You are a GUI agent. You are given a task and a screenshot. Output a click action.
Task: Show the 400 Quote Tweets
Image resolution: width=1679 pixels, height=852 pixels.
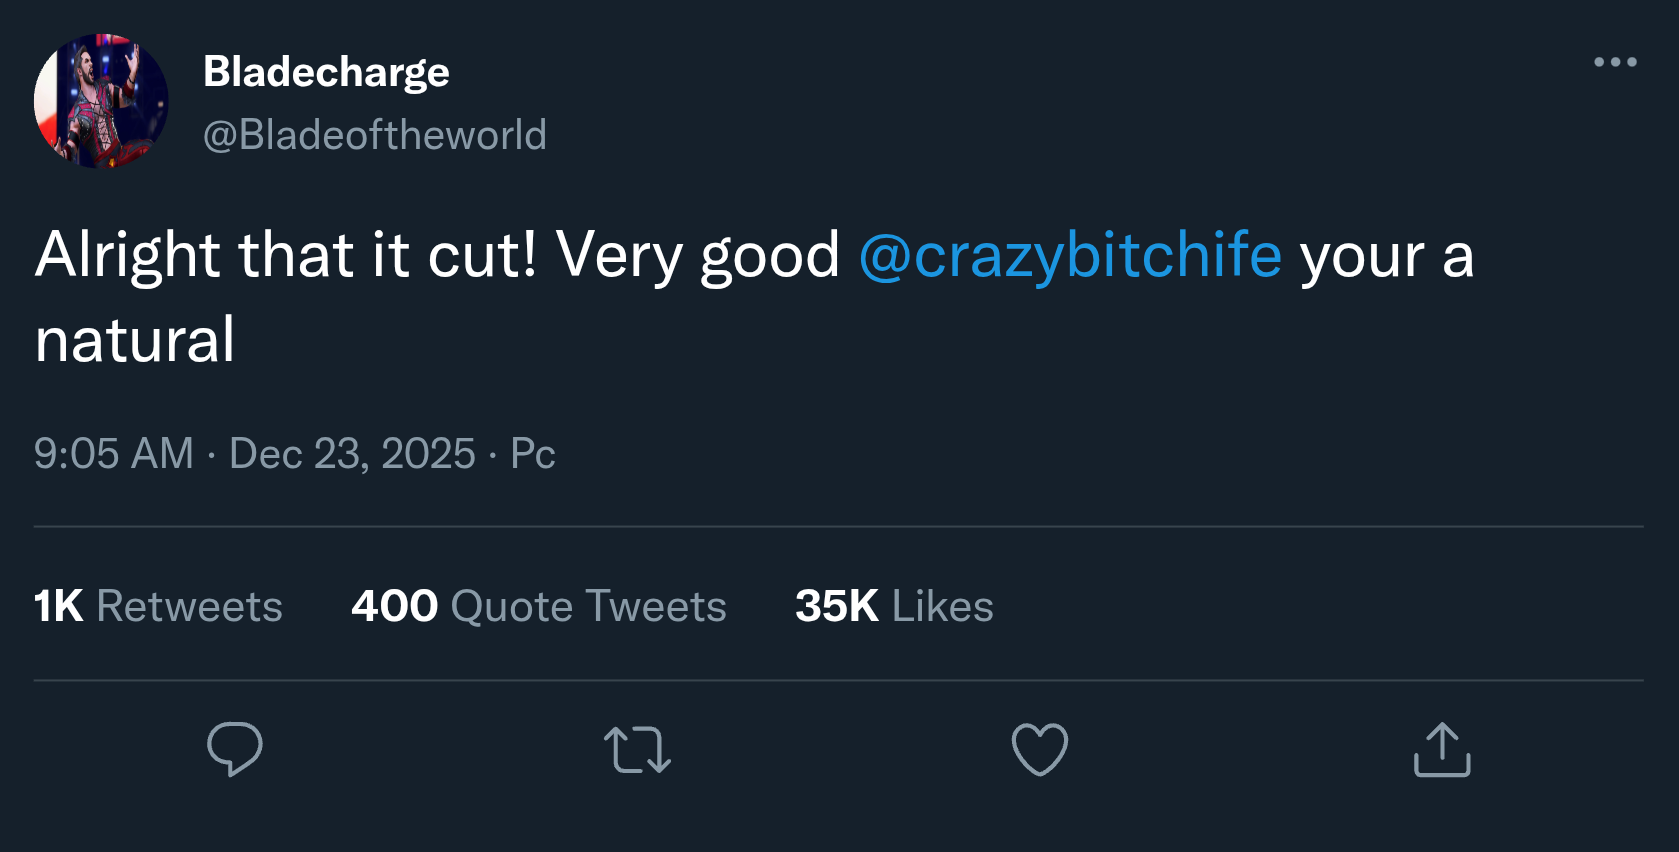tap(538, 606)
